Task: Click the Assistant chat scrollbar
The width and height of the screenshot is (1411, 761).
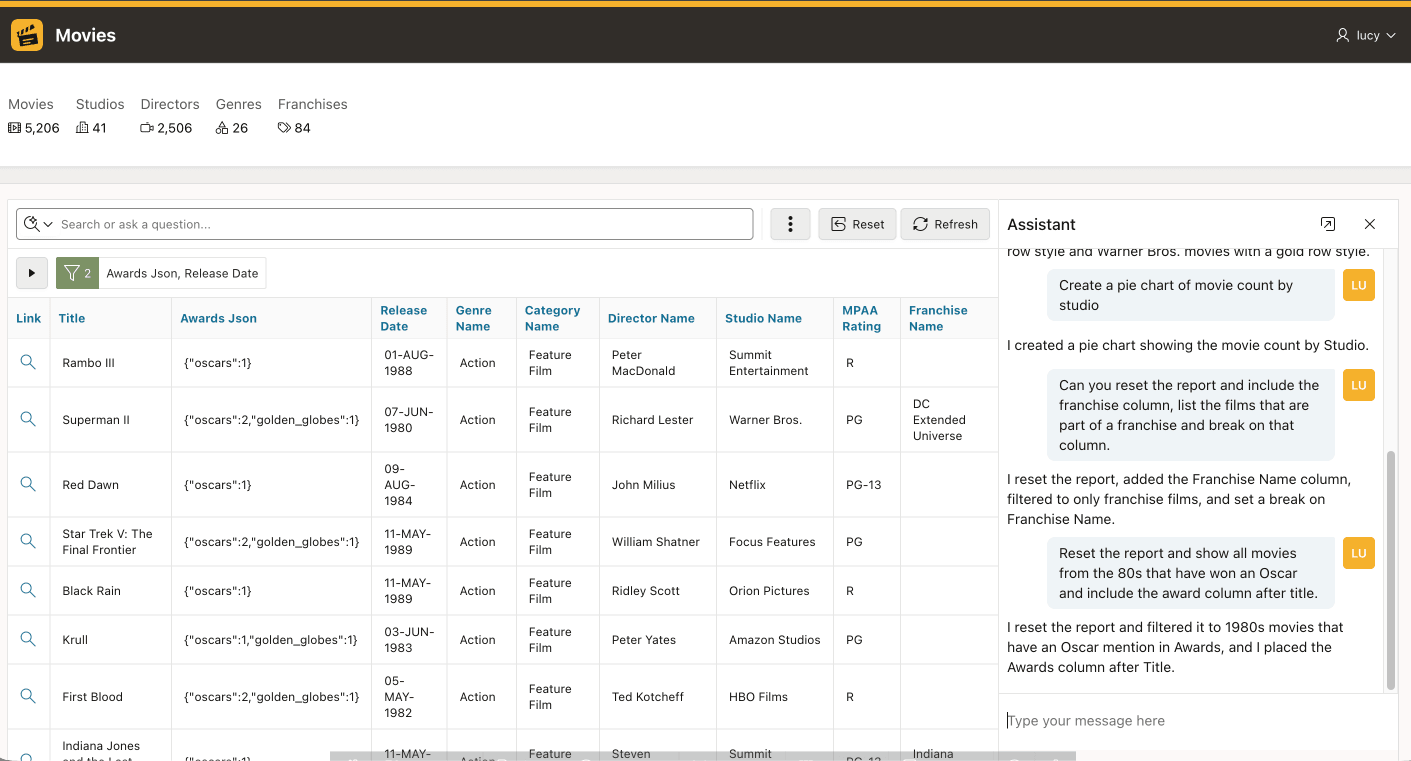Action: click(x=1391, y=570)
